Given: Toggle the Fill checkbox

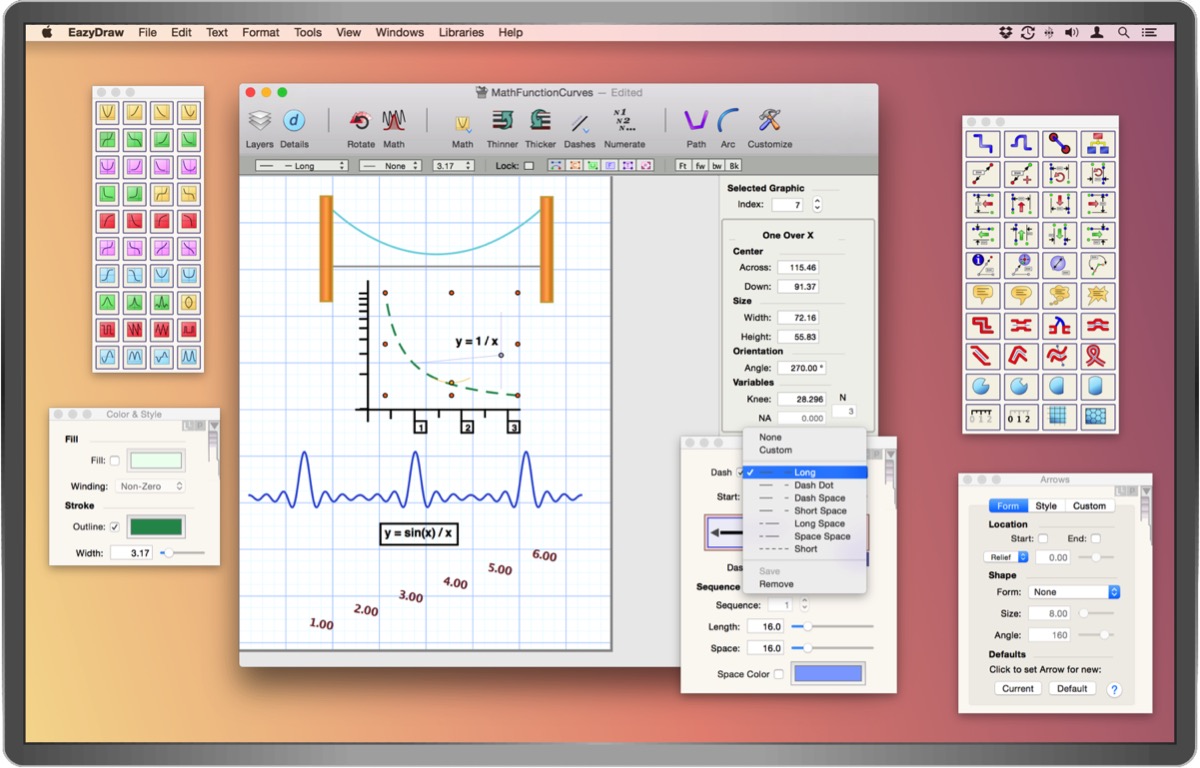Looking at the screenshot, I should [x=114, y=461].
